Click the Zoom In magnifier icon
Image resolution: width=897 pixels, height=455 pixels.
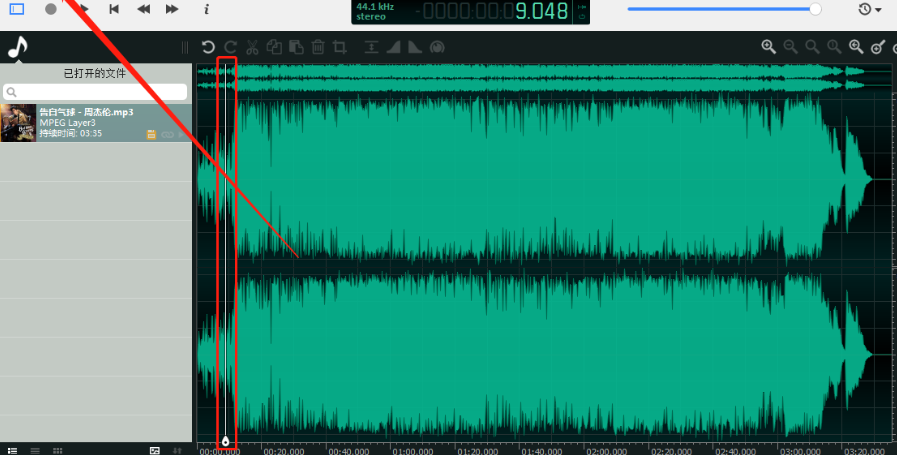[x=768, y=47]
